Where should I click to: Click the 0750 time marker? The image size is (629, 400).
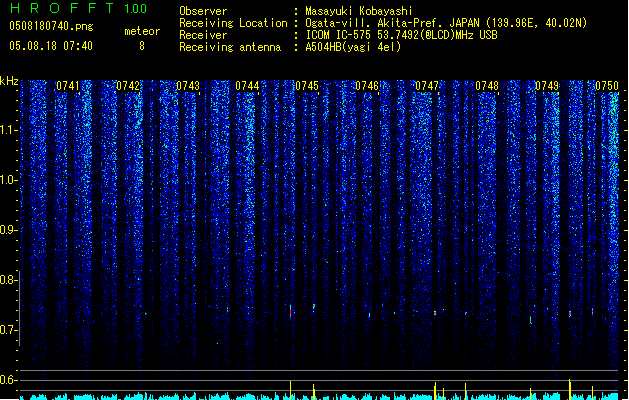[x=607, y=86]
